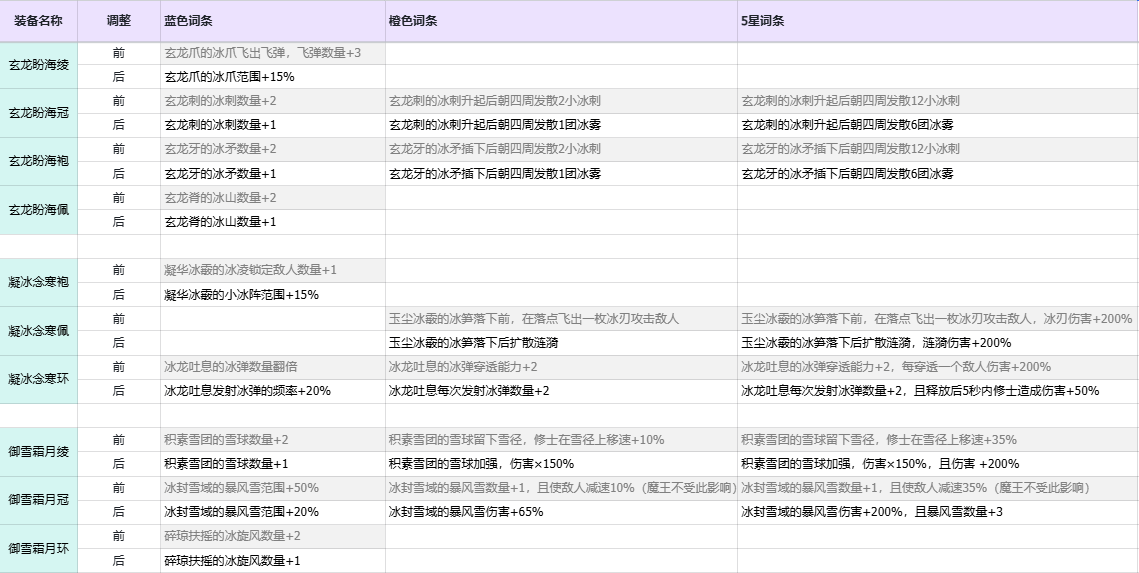The width and height of the screenshot is (1139, 573).
Task: Select the cell 凝华冰霰的小冰阵范围+15%
Action: 240,295
